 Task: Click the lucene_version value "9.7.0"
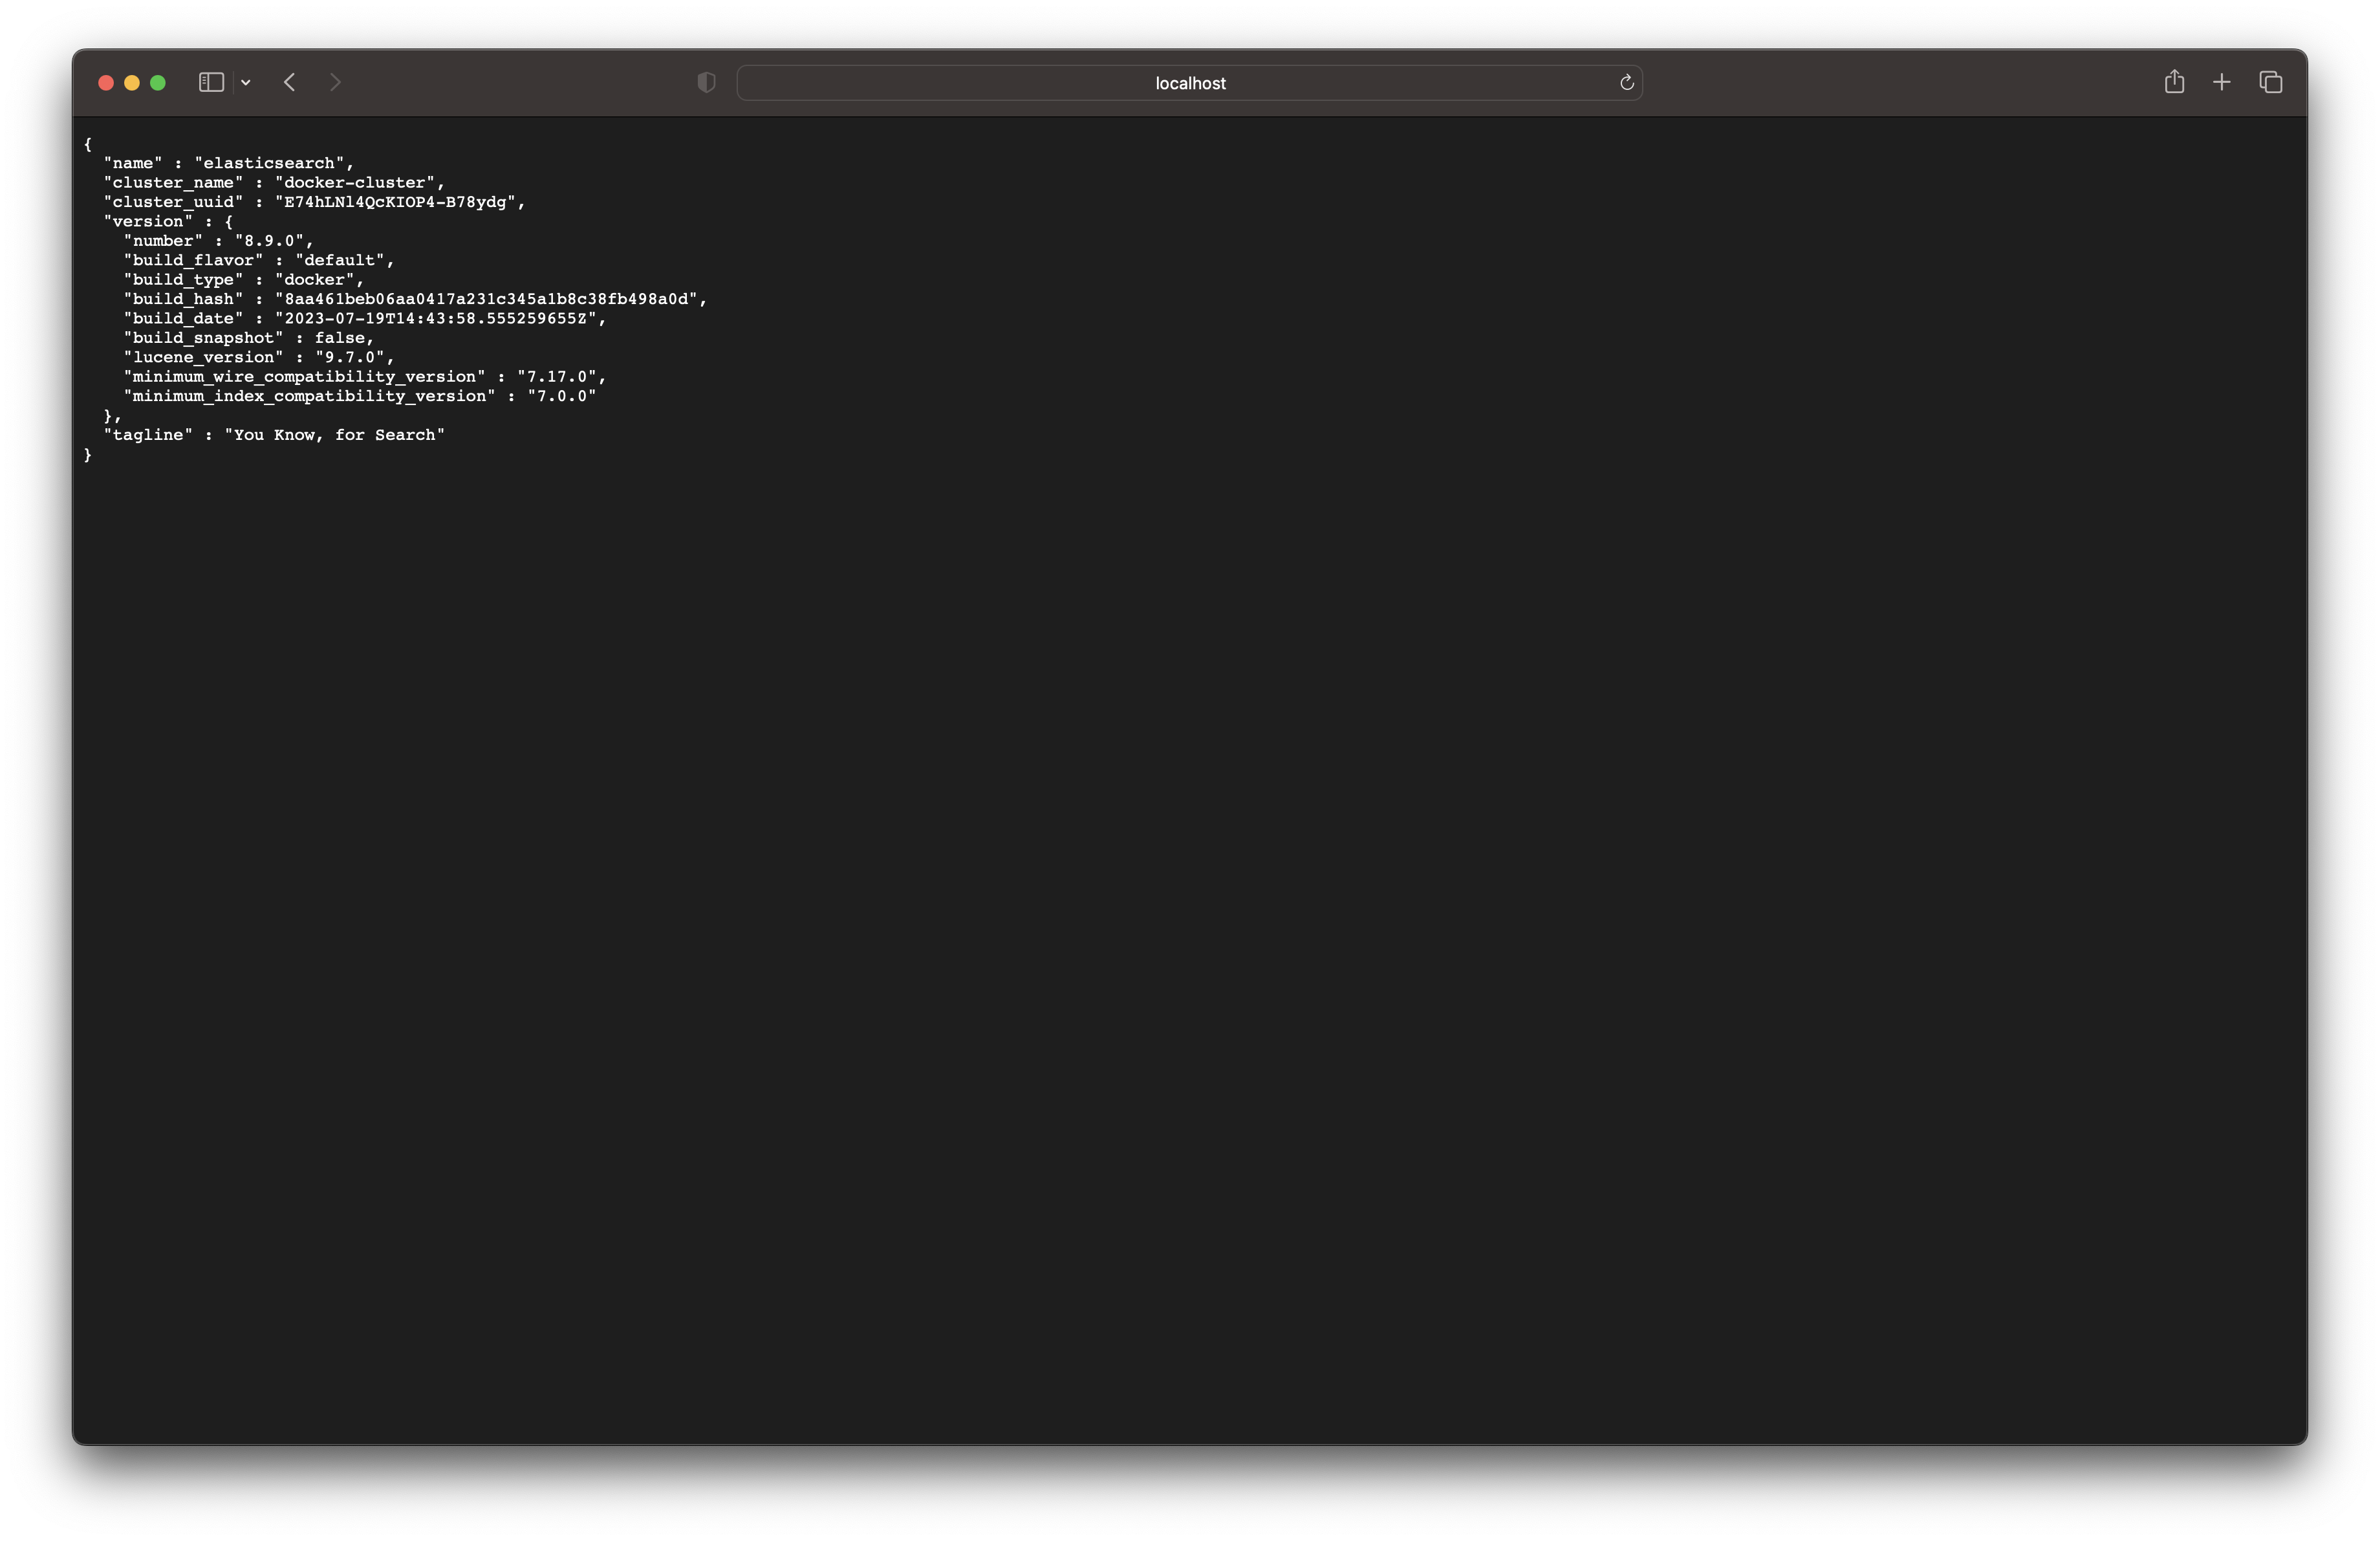(350, 357)
